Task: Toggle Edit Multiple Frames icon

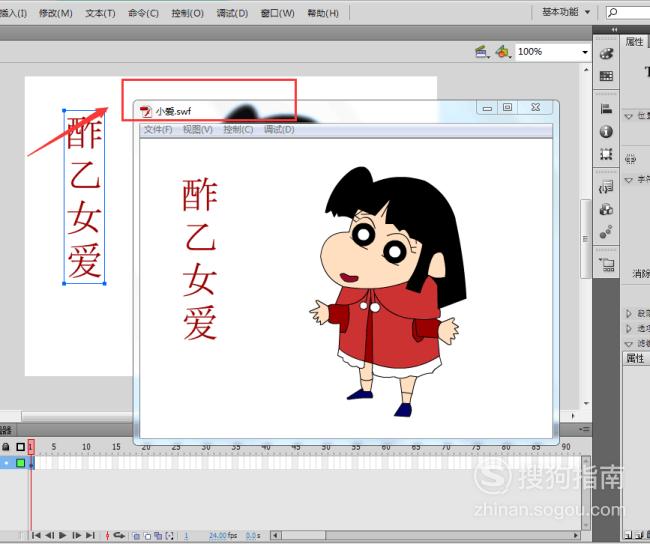Action: coord(158,536)
